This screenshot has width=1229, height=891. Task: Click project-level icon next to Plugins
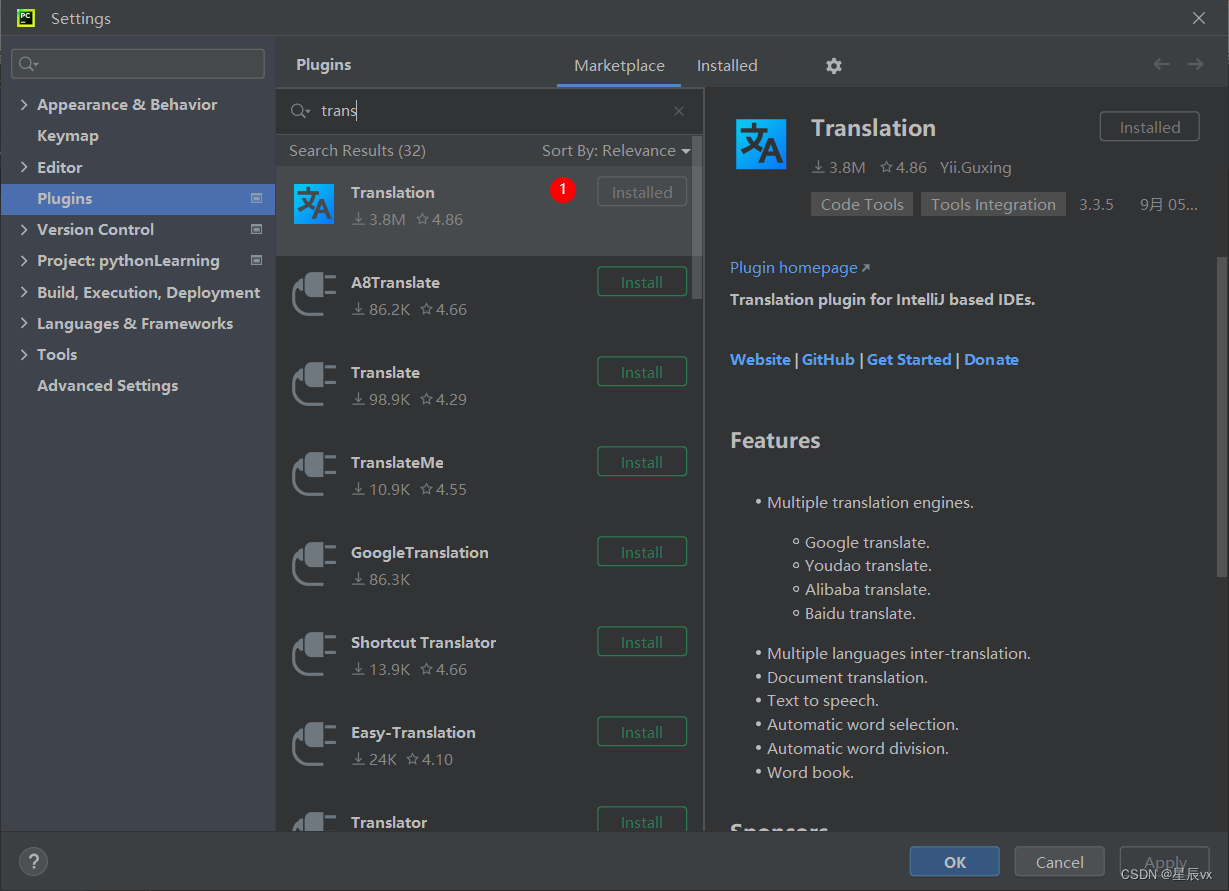(x=257, y=198)
